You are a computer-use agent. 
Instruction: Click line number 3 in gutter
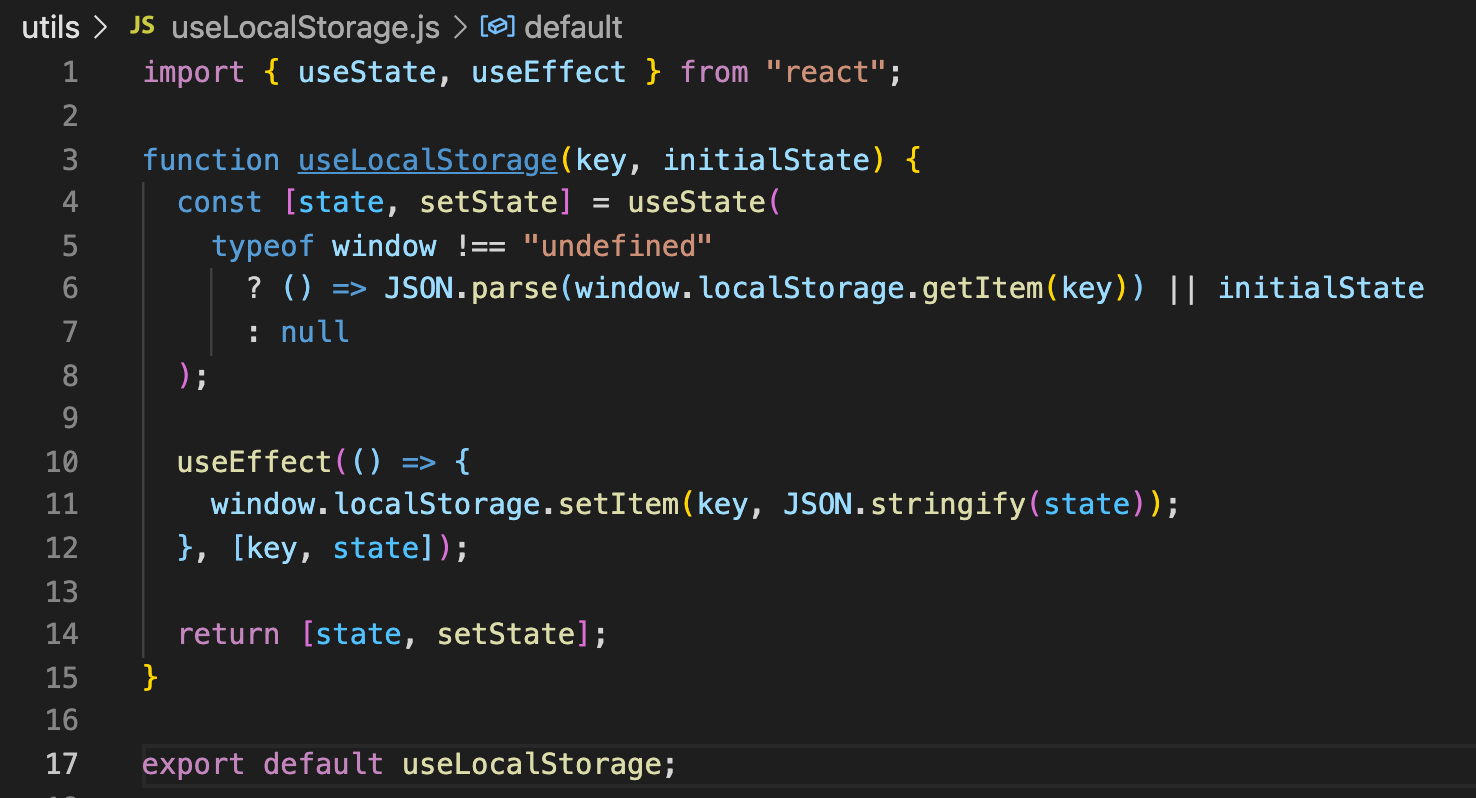point(69,160)
